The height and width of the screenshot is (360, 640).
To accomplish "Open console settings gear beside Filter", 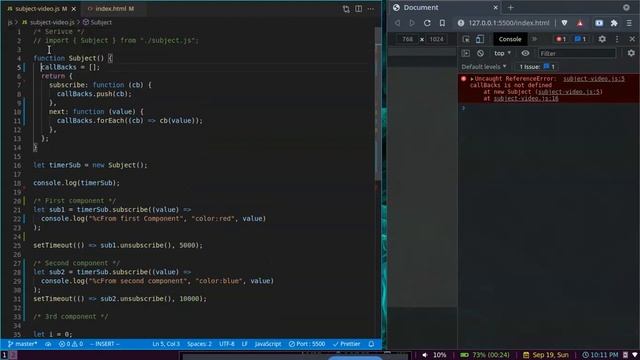I will pos(631,53).
